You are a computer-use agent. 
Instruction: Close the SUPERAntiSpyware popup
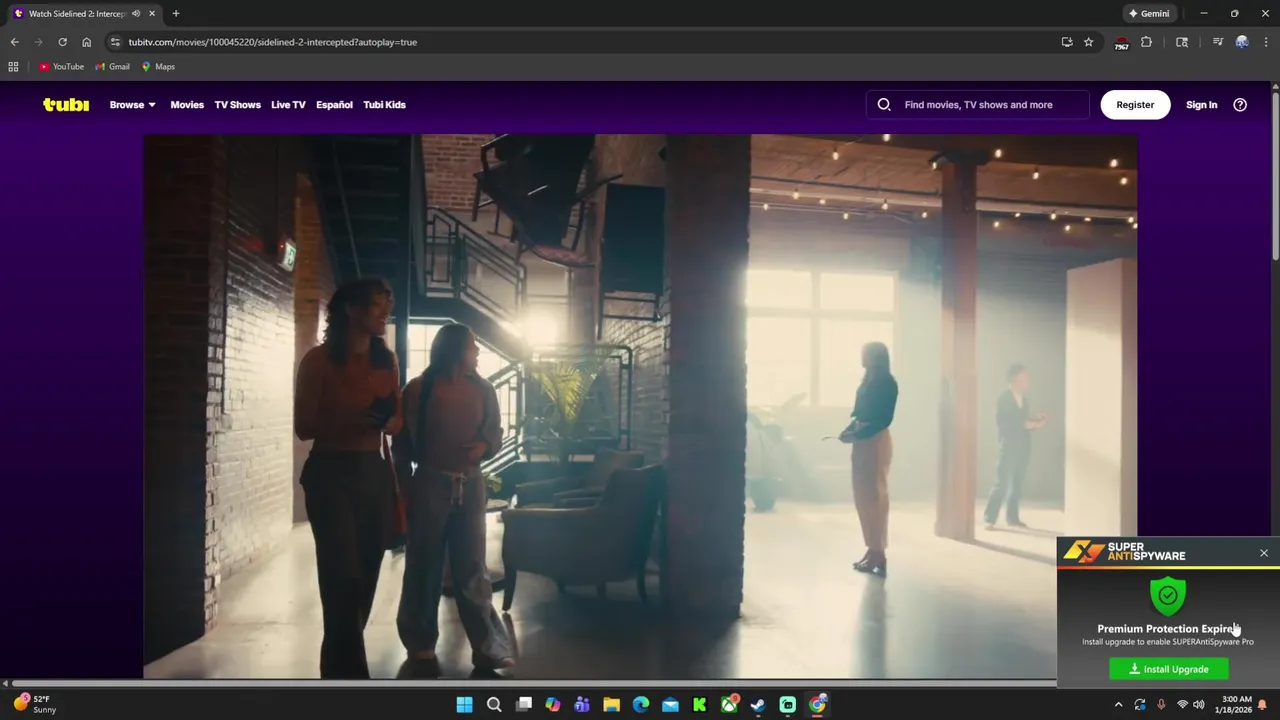point(1264,553)
